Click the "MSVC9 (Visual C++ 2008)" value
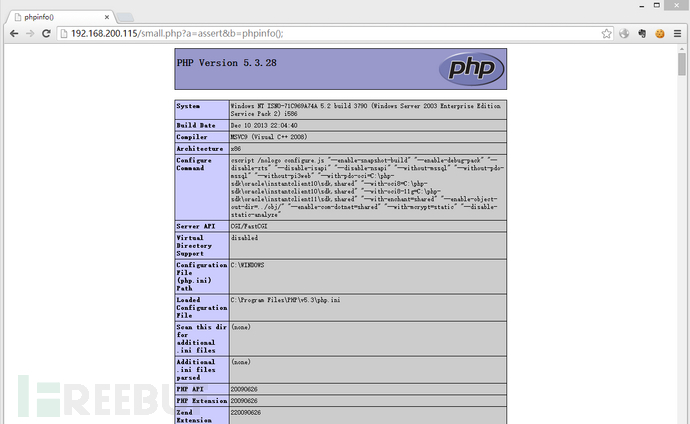Screen dimensions: 690x424 269,137
